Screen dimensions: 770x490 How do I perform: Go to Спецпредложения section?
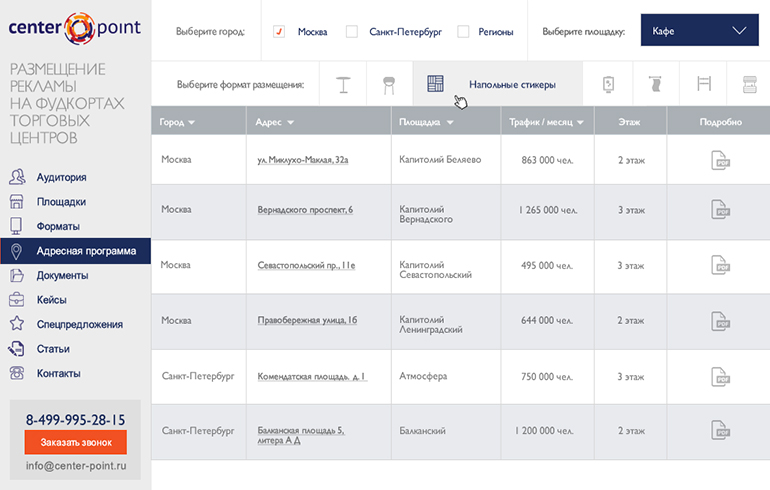(80, 325)
